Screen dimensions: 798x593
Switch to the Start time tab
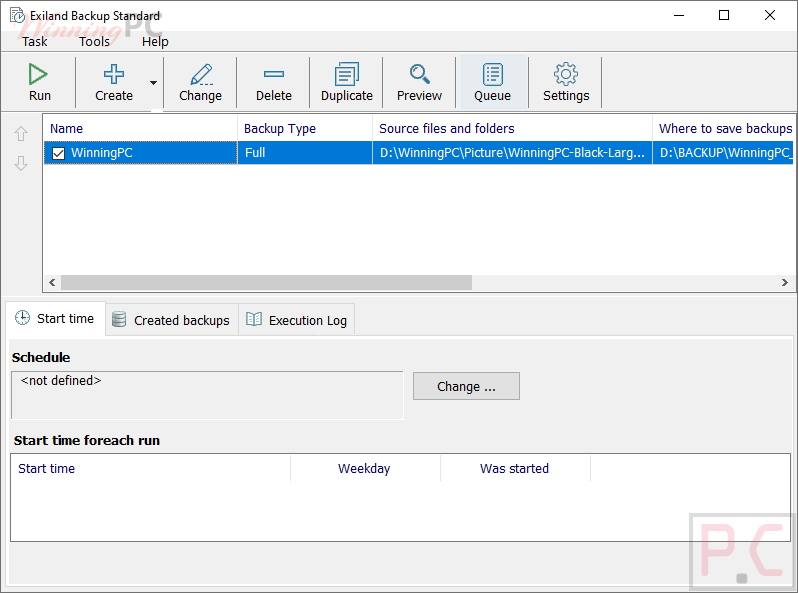55,319
